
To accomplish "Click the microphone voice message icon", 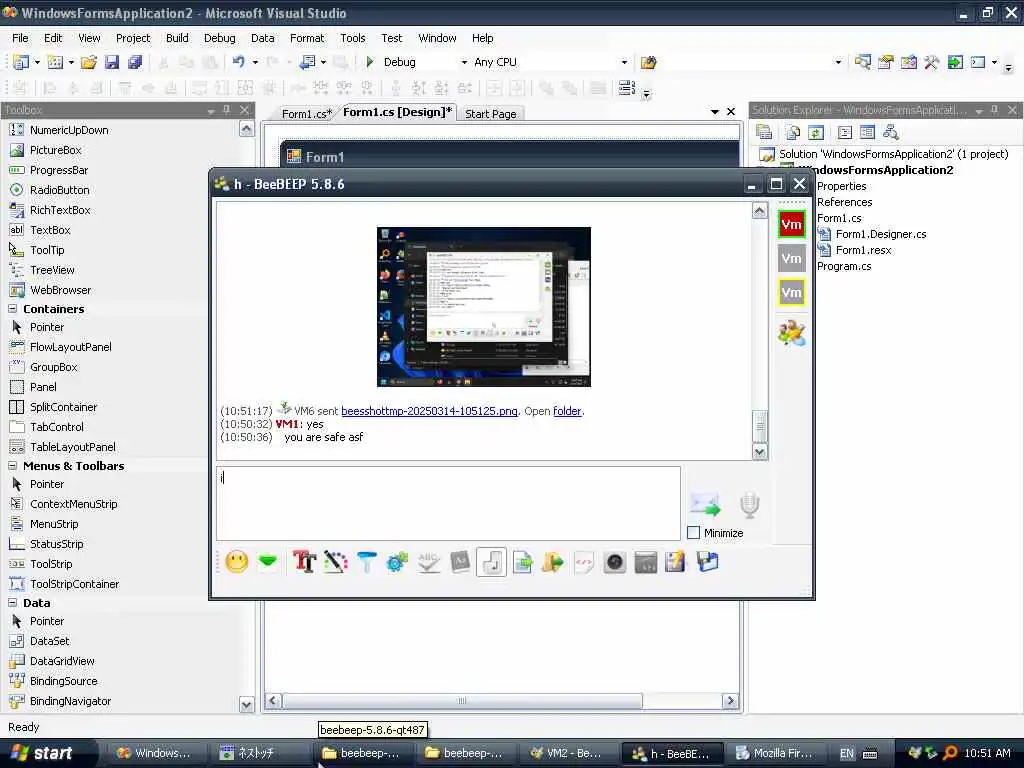I will (x=750, y=505).
